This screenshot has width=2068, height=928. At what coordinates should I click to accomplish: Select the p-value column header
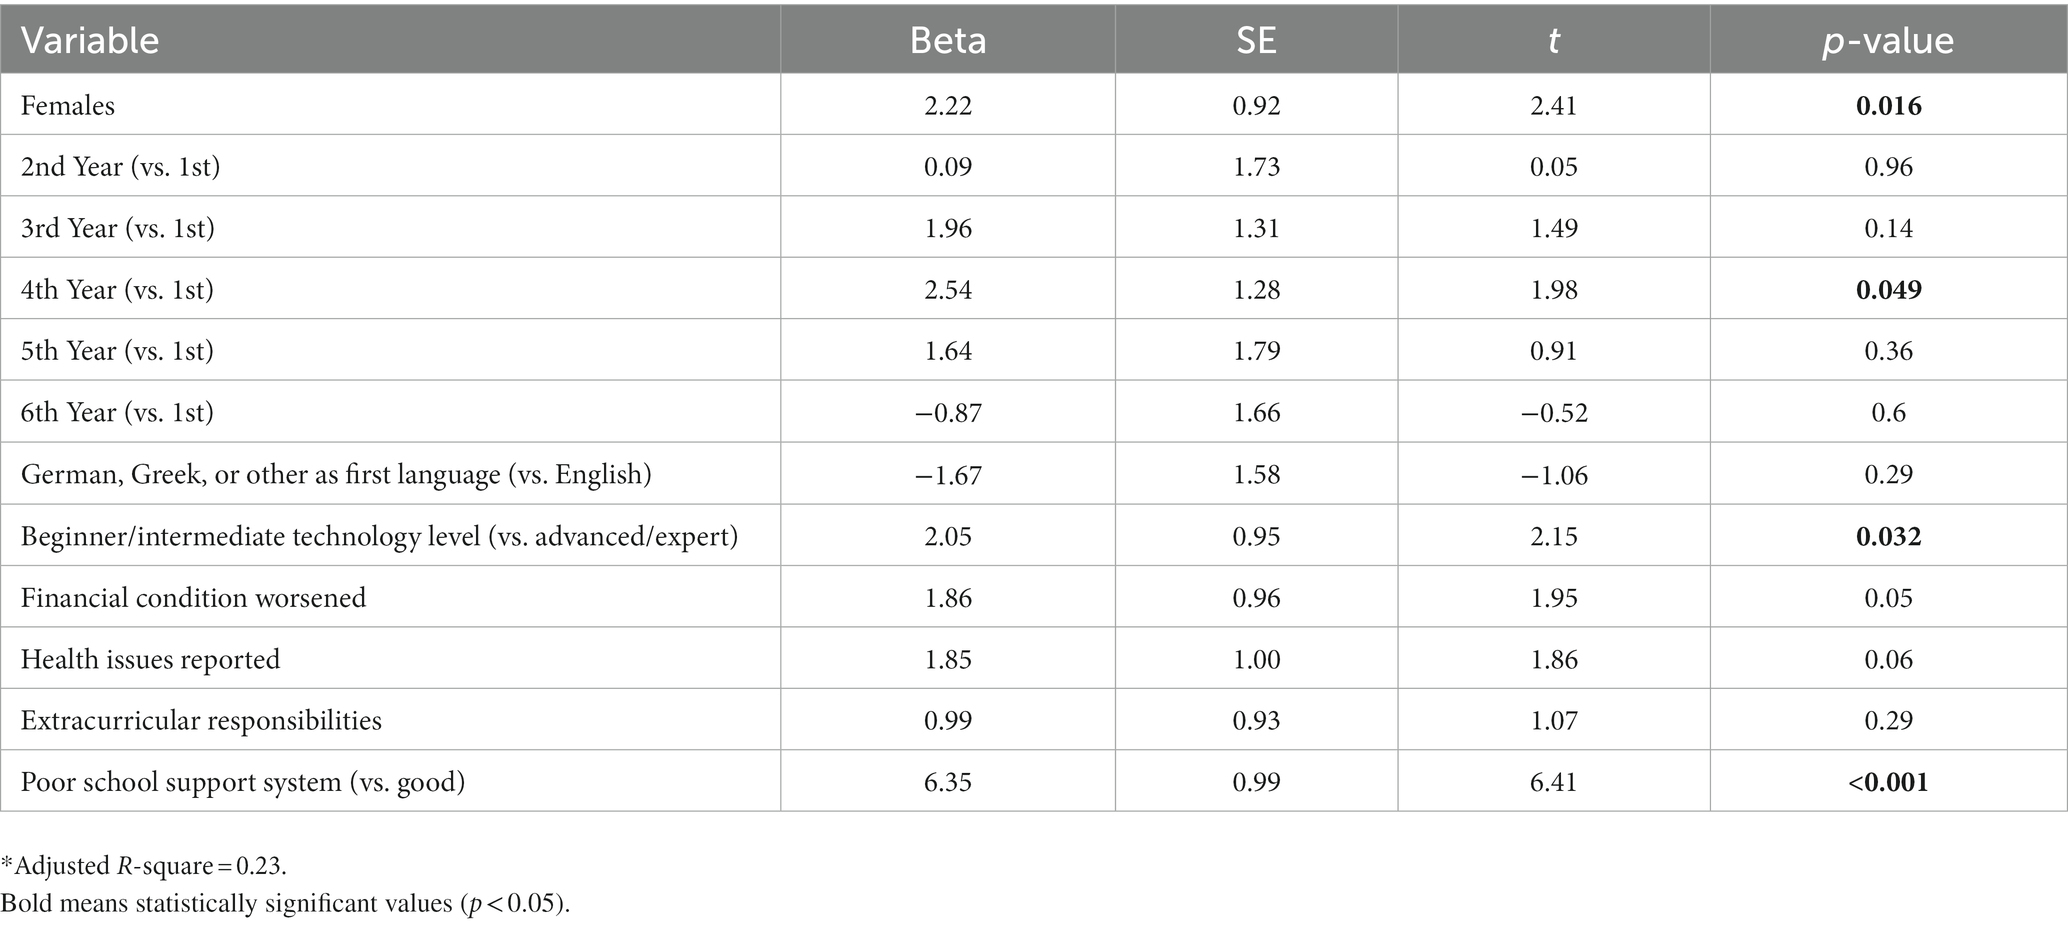point(1888,40)
